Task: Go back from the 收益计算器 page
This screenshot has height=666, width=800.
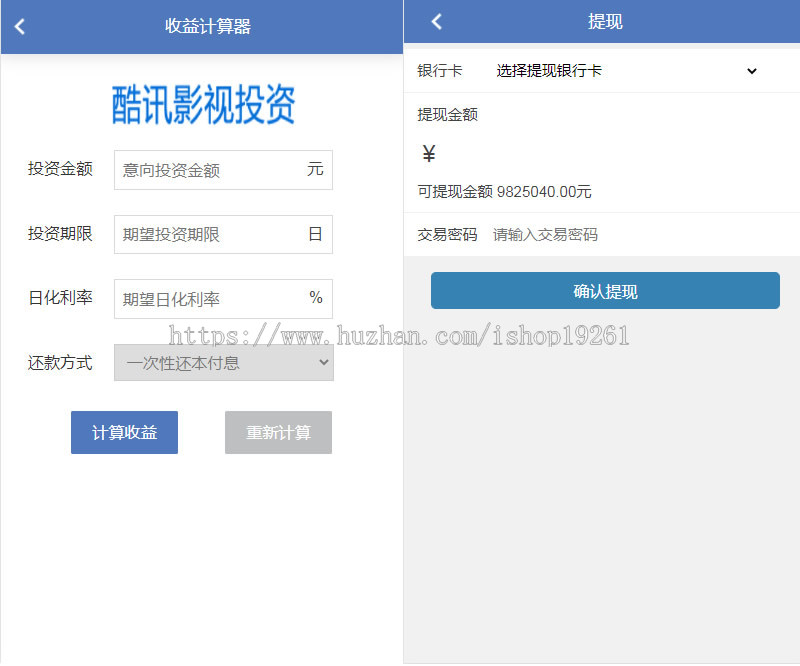Action: [x=20, y=27]
